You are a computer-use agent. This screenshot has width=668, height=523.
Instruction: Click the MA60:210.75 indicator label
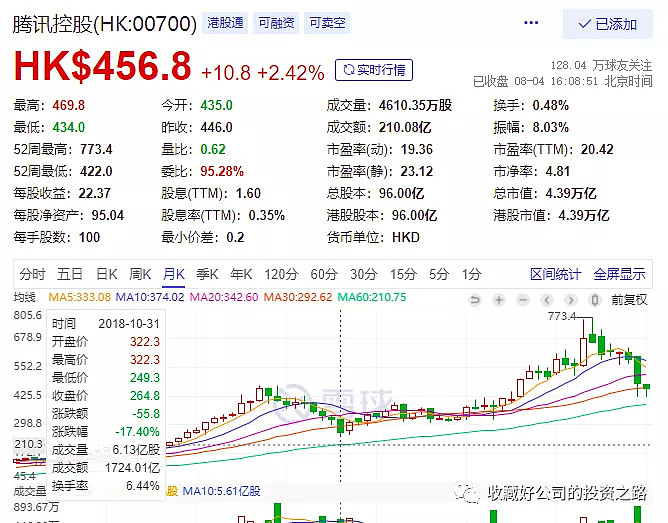click(x=372, y=297)
